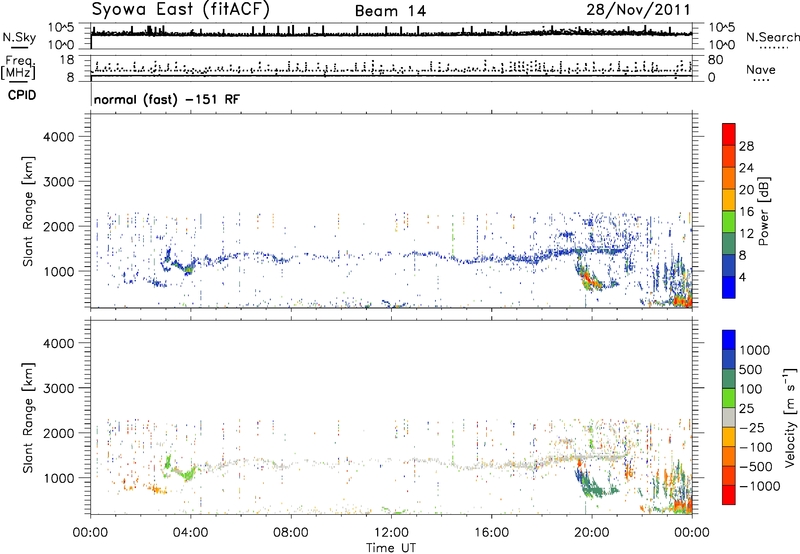Click the "12:00" time axis tick
This screenshot has height=554, width=800.
coord(391,533)
